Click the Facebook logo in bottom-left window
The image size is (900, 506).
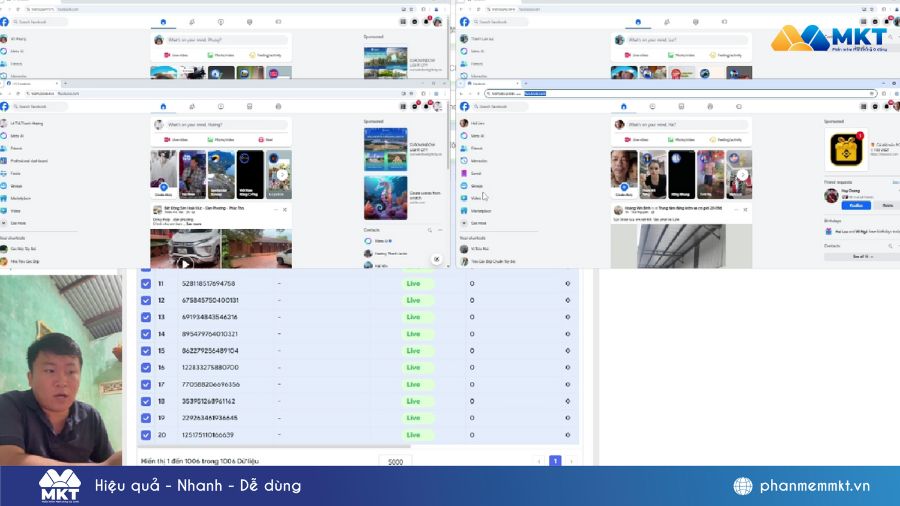pyautogui.click(x=5, y=106)
